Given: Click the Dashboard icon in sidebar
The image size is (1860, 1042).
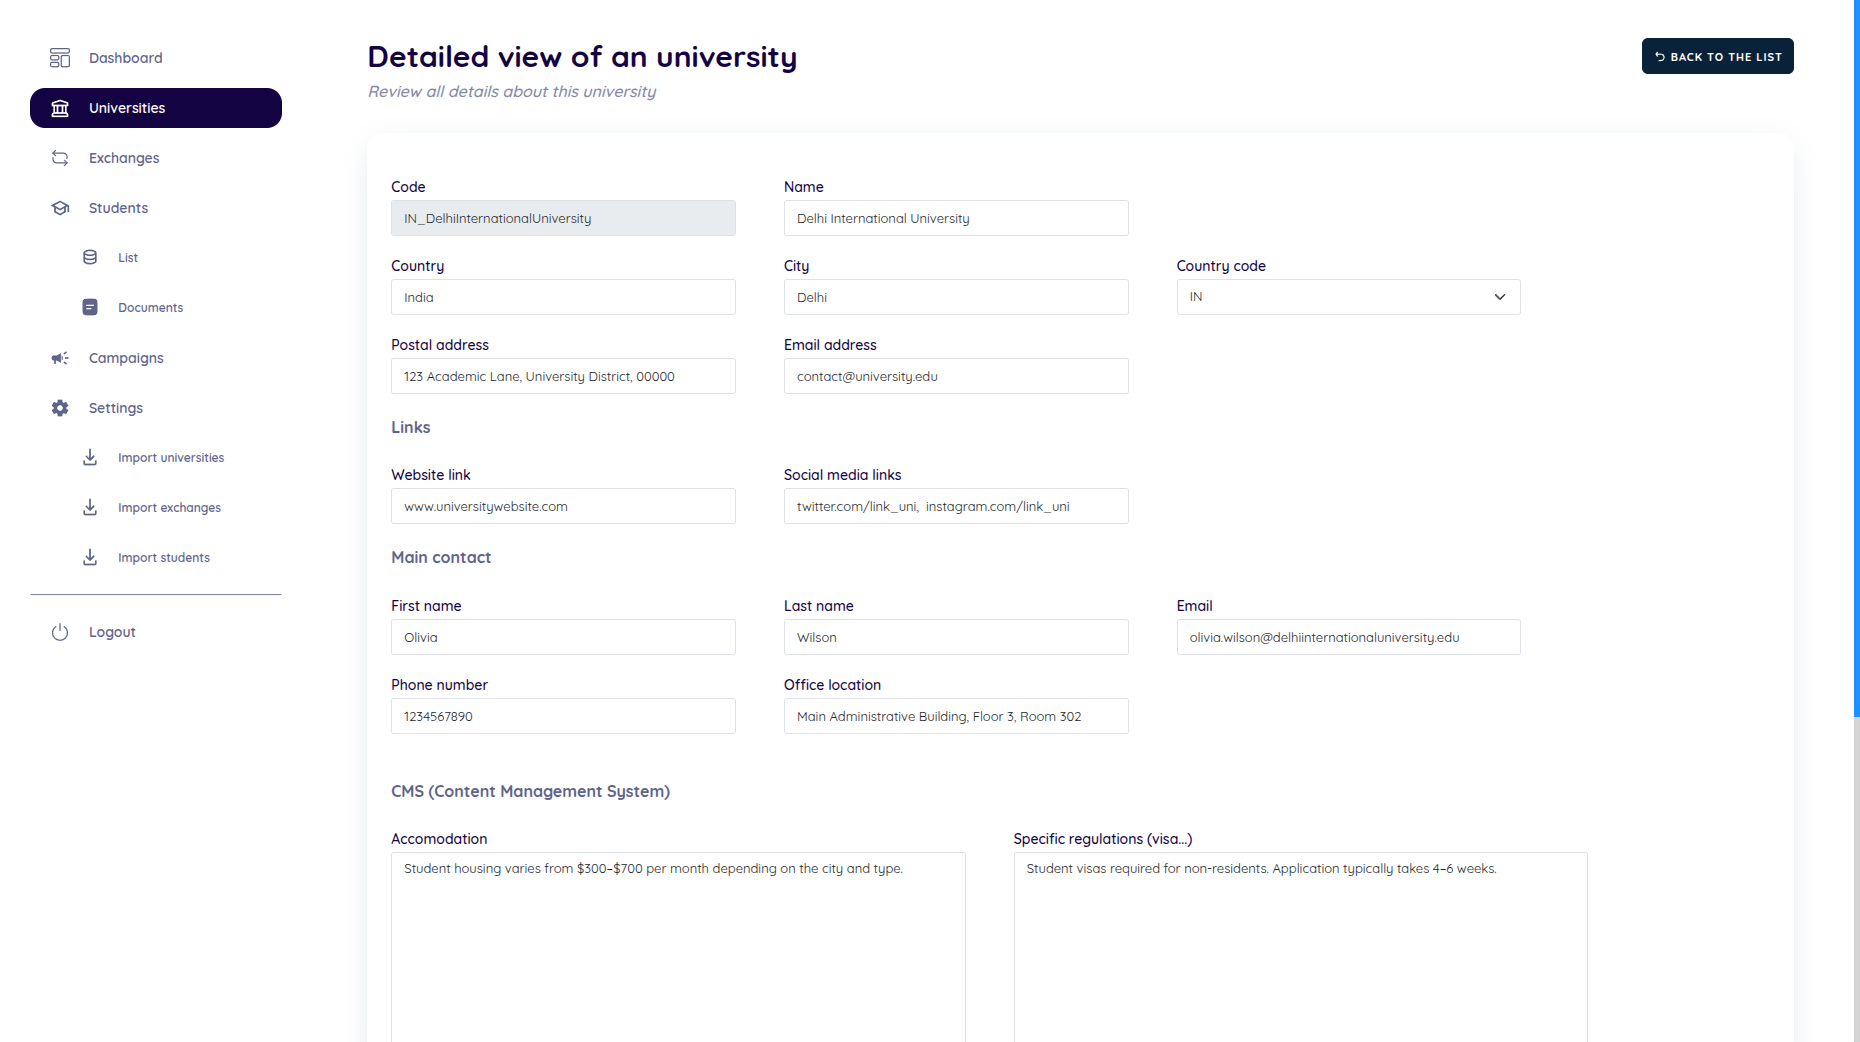Looking at the screenshot, I should pos(60,58).
